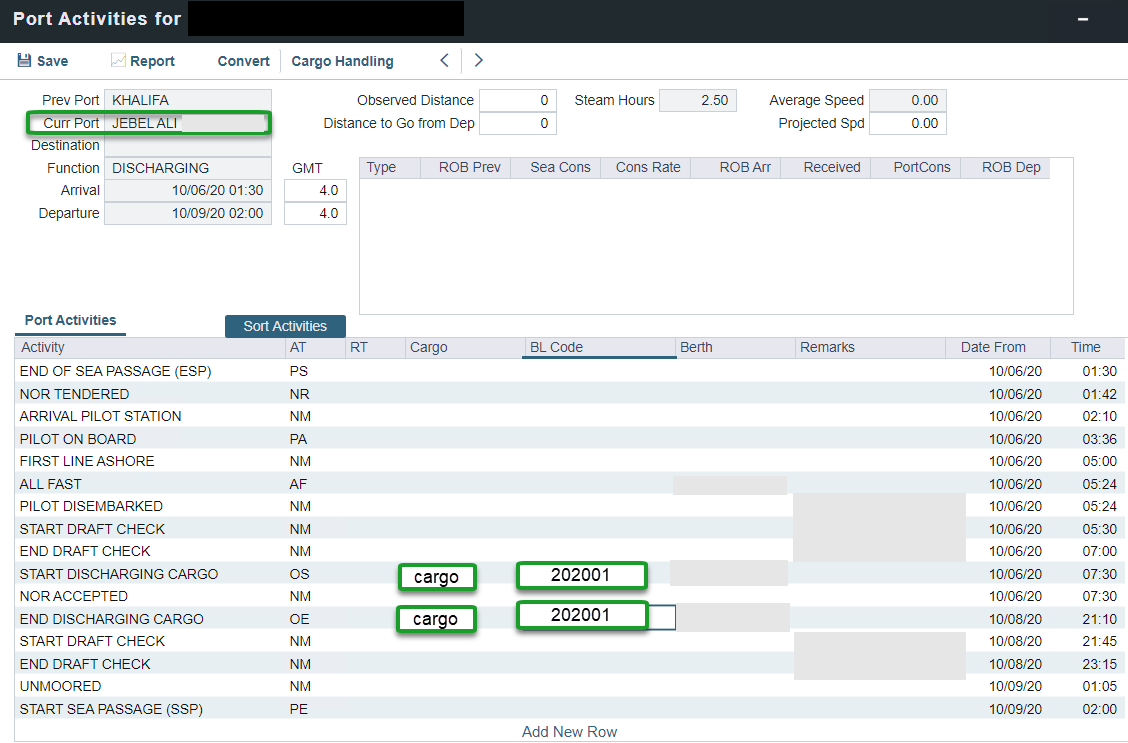Select the NOR TENDERED activity row

[74, 394]
